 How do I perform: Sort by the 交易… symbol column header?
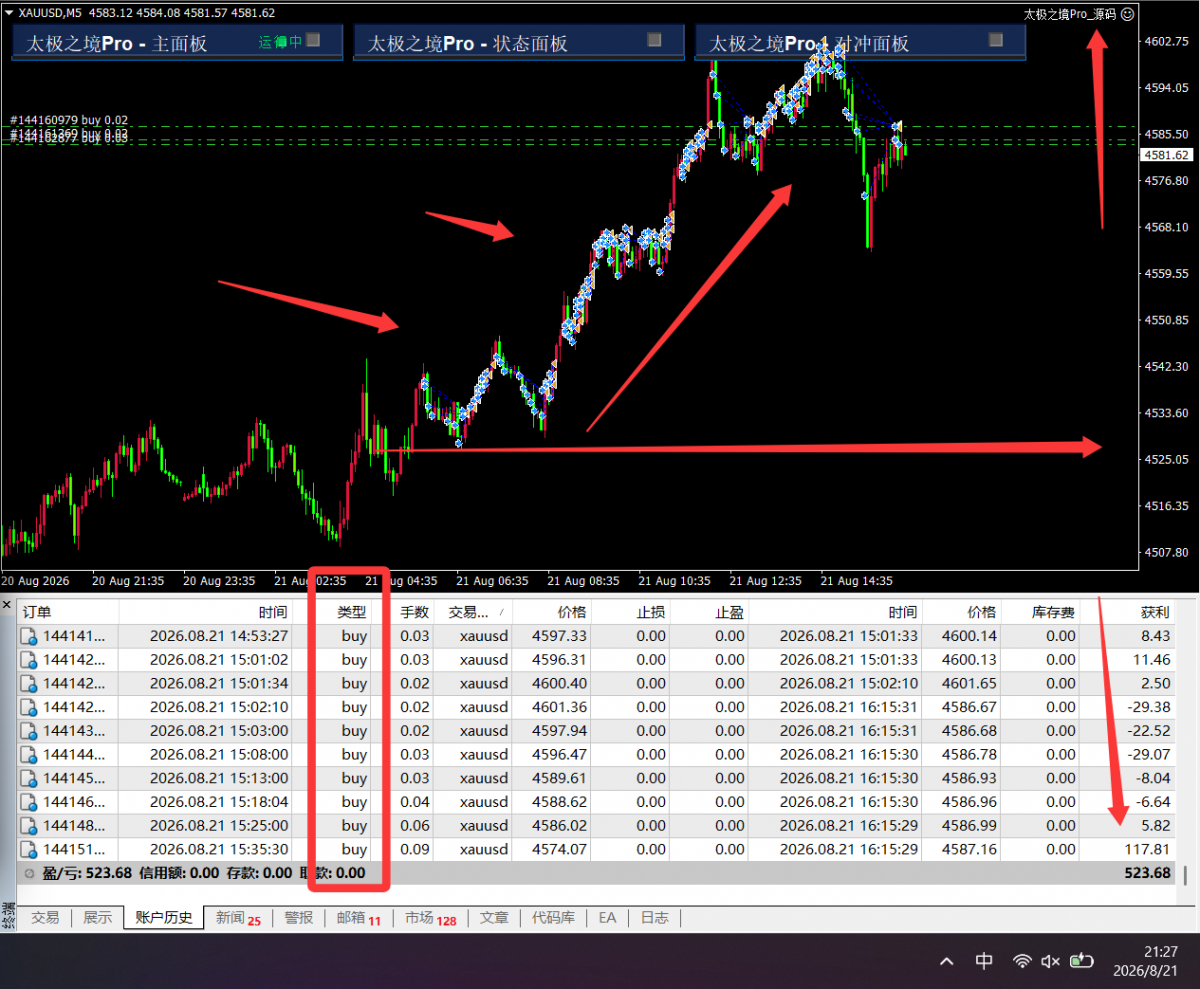click(472, 612)
